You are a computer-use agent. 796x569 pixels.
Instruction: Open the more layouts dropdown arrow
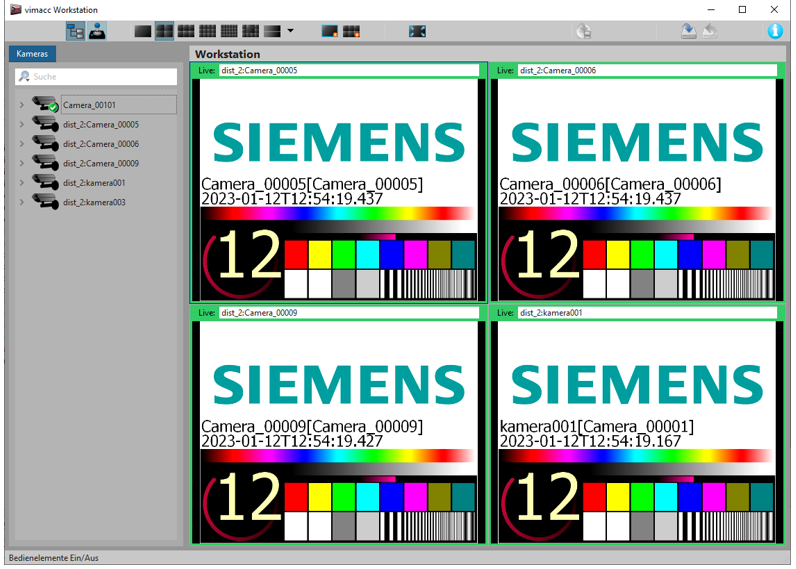pyautogui.click(x=290, y=31)
